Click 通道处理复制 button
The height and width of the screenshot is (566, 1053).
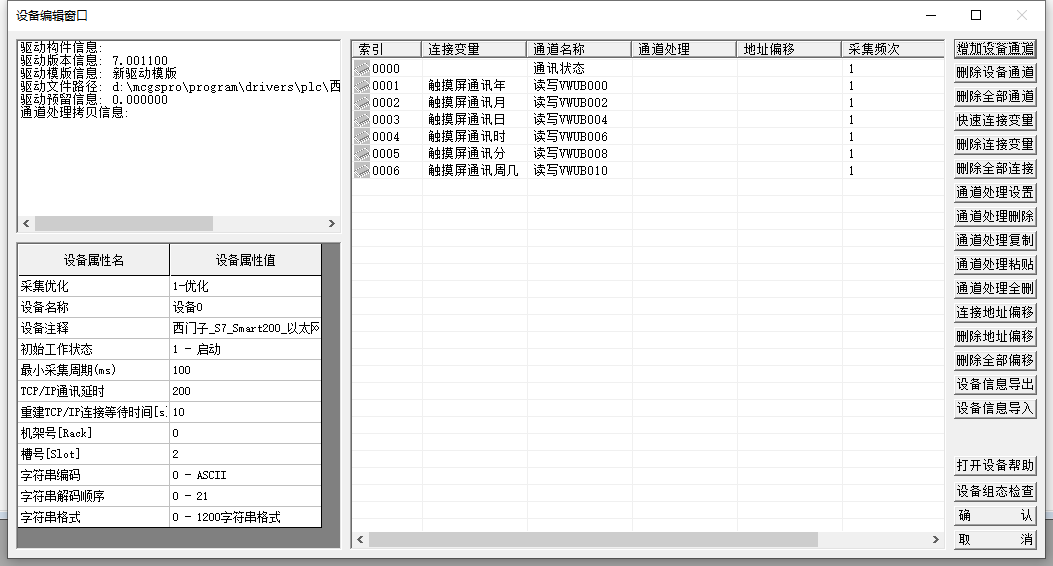coord(995,240)
